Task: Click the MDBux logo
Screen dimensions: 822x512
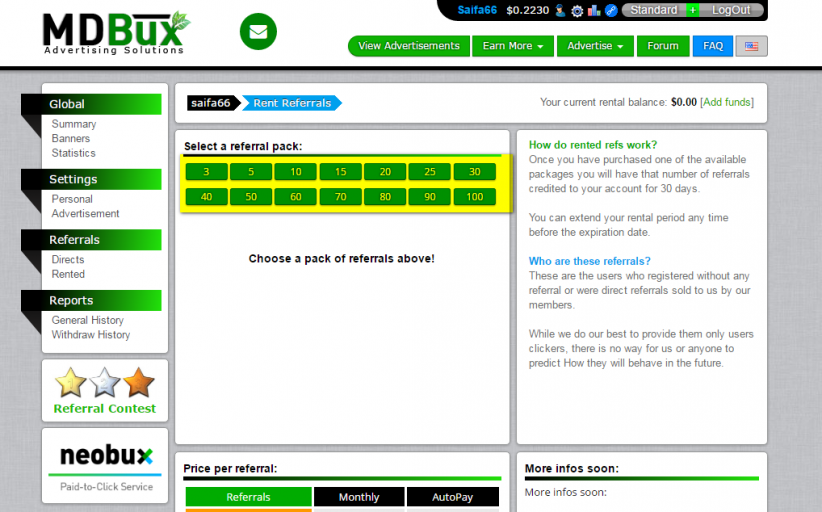Action: point(116,32)
